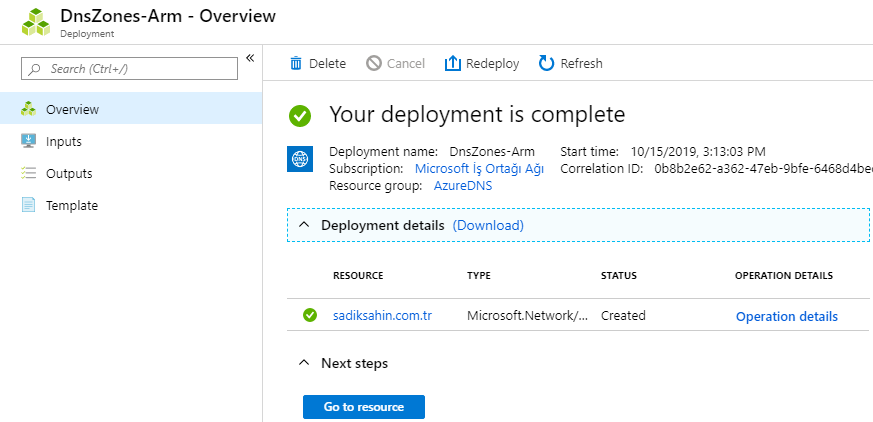Click the Inputs monitor icon in sidebar
This screenshot has width=873, height=422.
click(28, 141)
